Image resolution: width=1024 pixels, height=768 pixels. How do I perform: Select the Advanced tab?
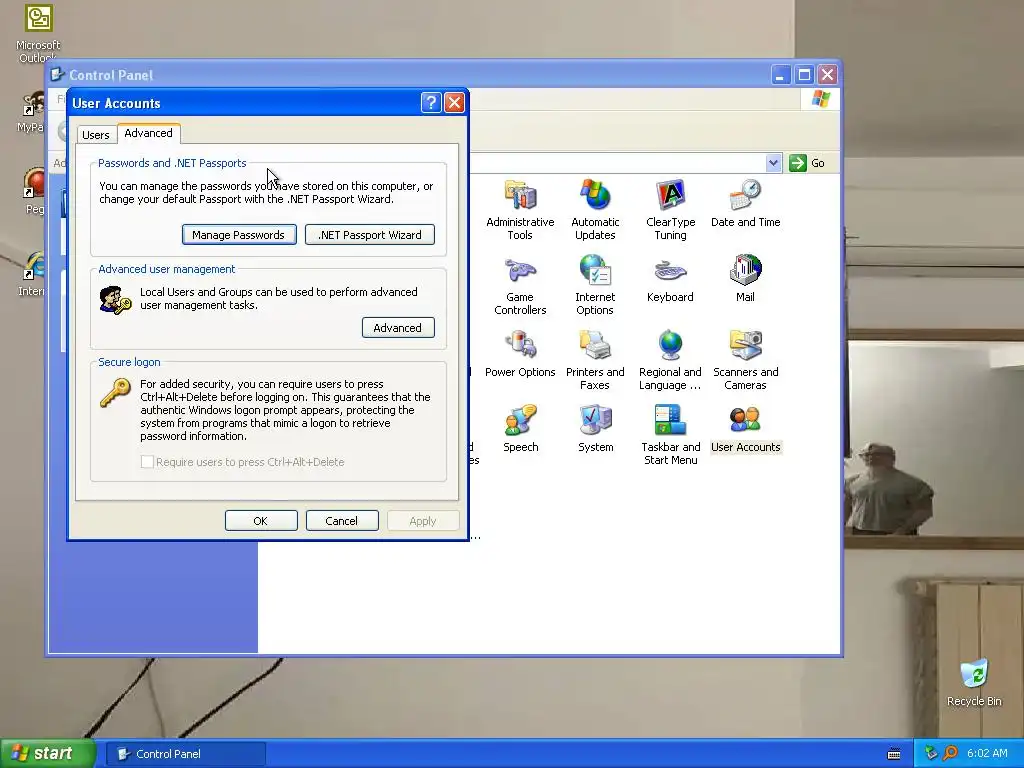coord(148,133)
